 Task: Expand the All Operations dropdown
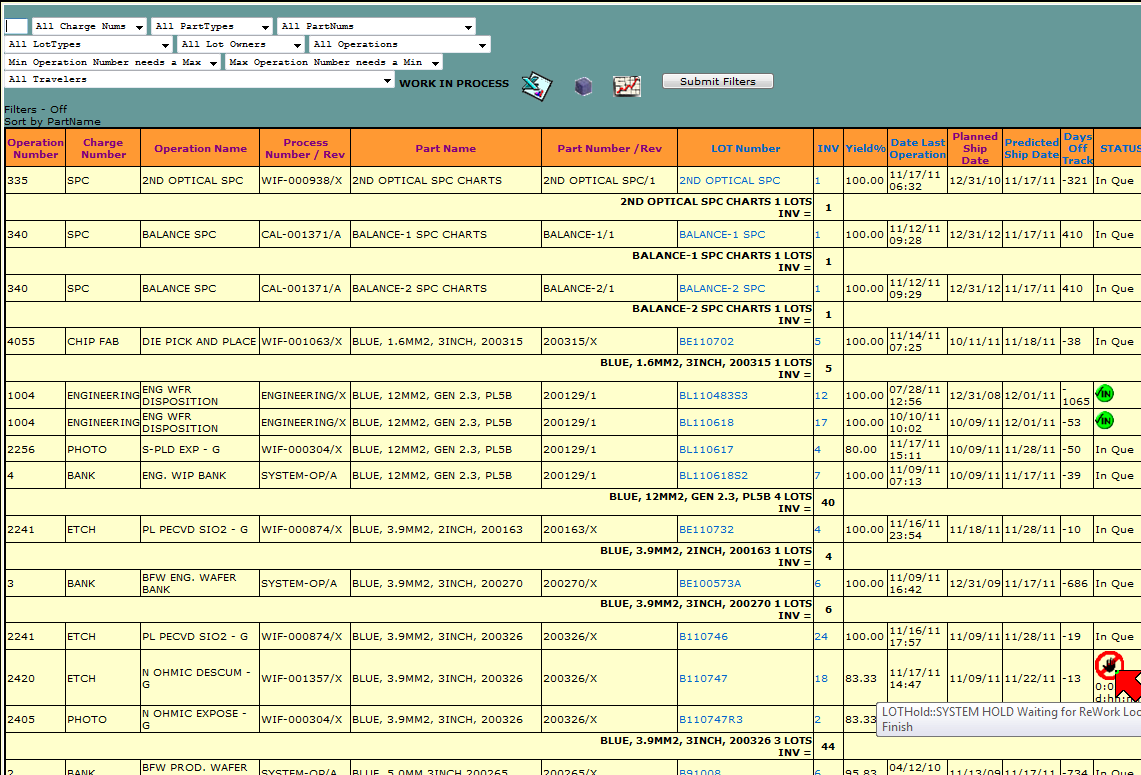[x=399, y=45]
